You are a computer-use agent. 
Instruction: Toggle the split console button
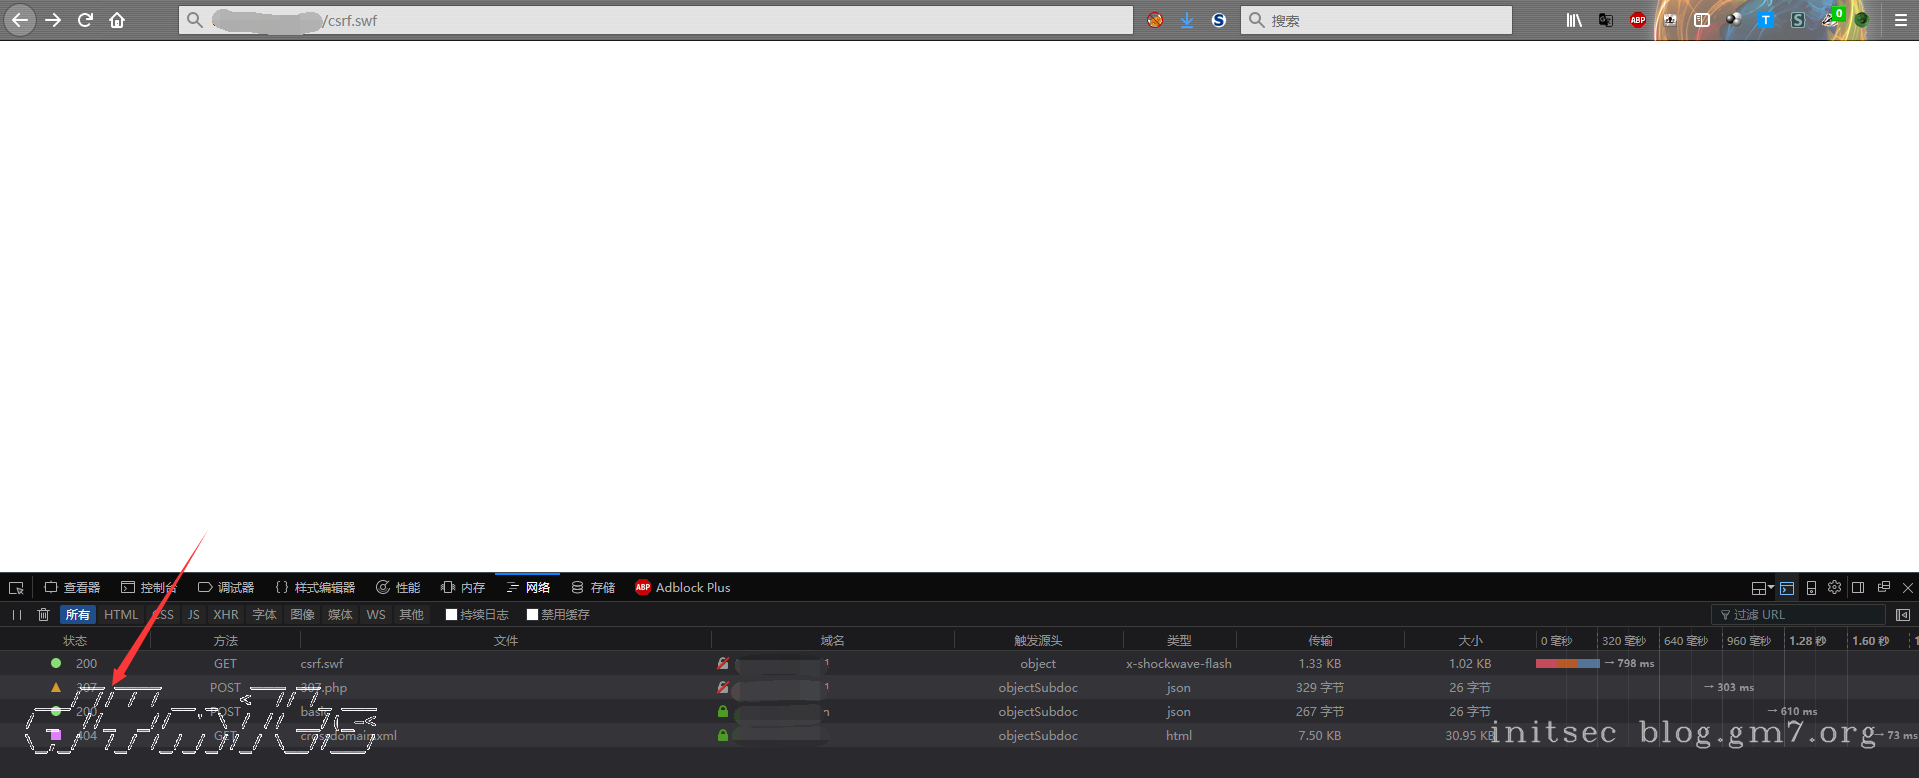click(1787, 588)
